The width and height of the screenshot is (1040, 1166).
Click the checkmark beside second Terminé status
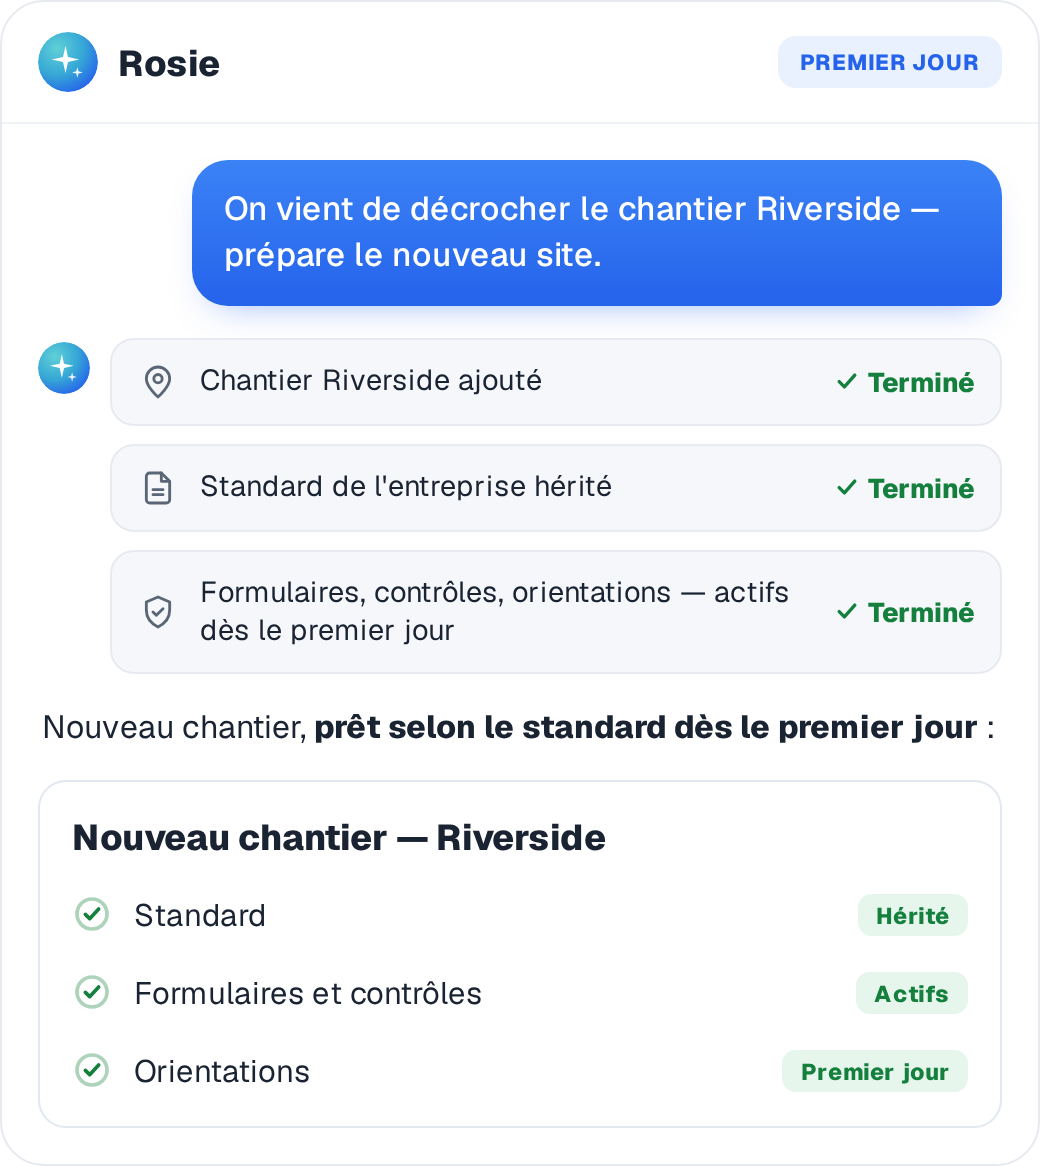[847, 489]
